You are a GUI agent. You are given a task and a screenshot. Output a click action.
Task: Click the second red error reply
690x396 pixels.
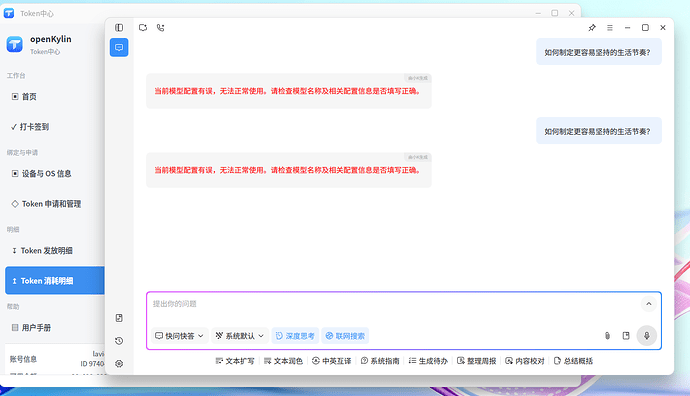(x=289, y=170)
